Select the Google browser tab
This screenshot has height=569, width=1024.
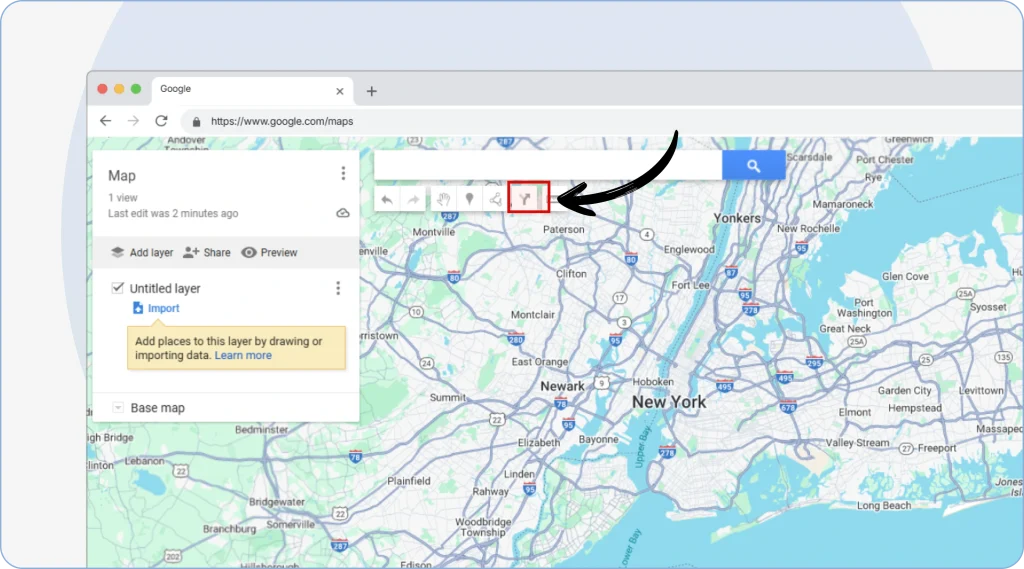(x=253, y=90)
